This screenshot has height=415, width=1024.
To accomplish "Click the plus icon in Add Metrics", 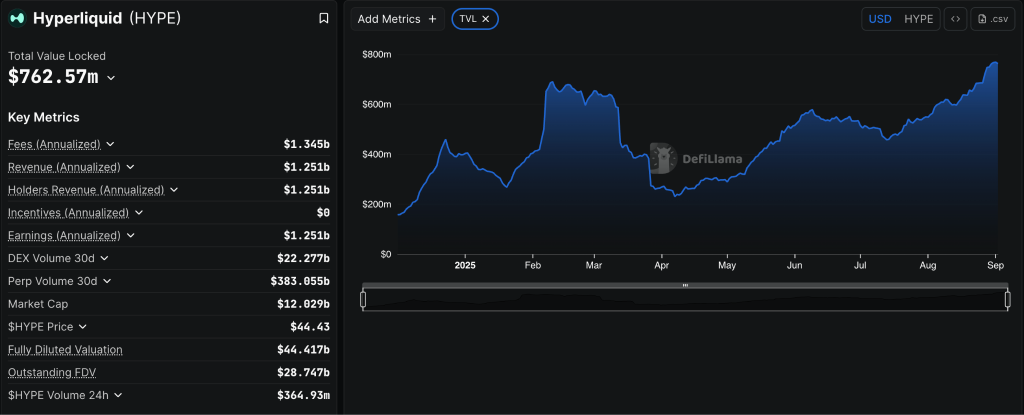I will (x=432, y=19).
